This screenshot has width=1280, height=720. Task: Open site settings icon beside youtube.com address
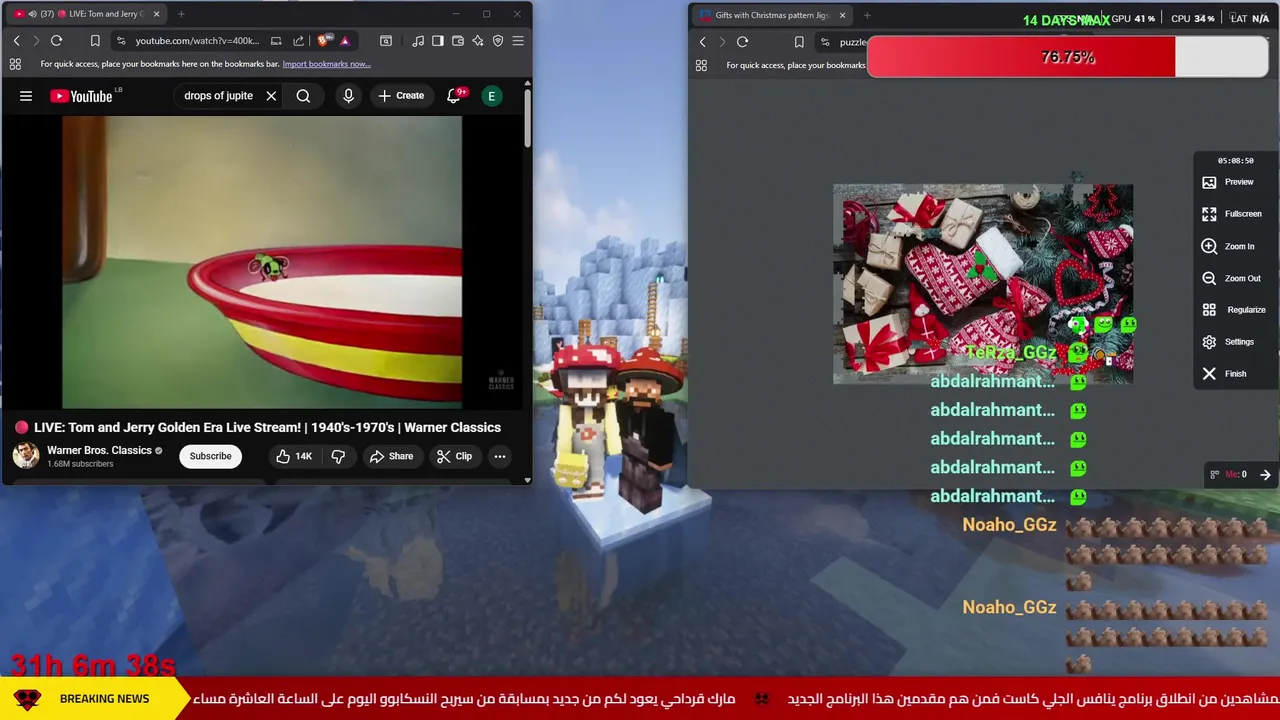[x=120, y=41]
